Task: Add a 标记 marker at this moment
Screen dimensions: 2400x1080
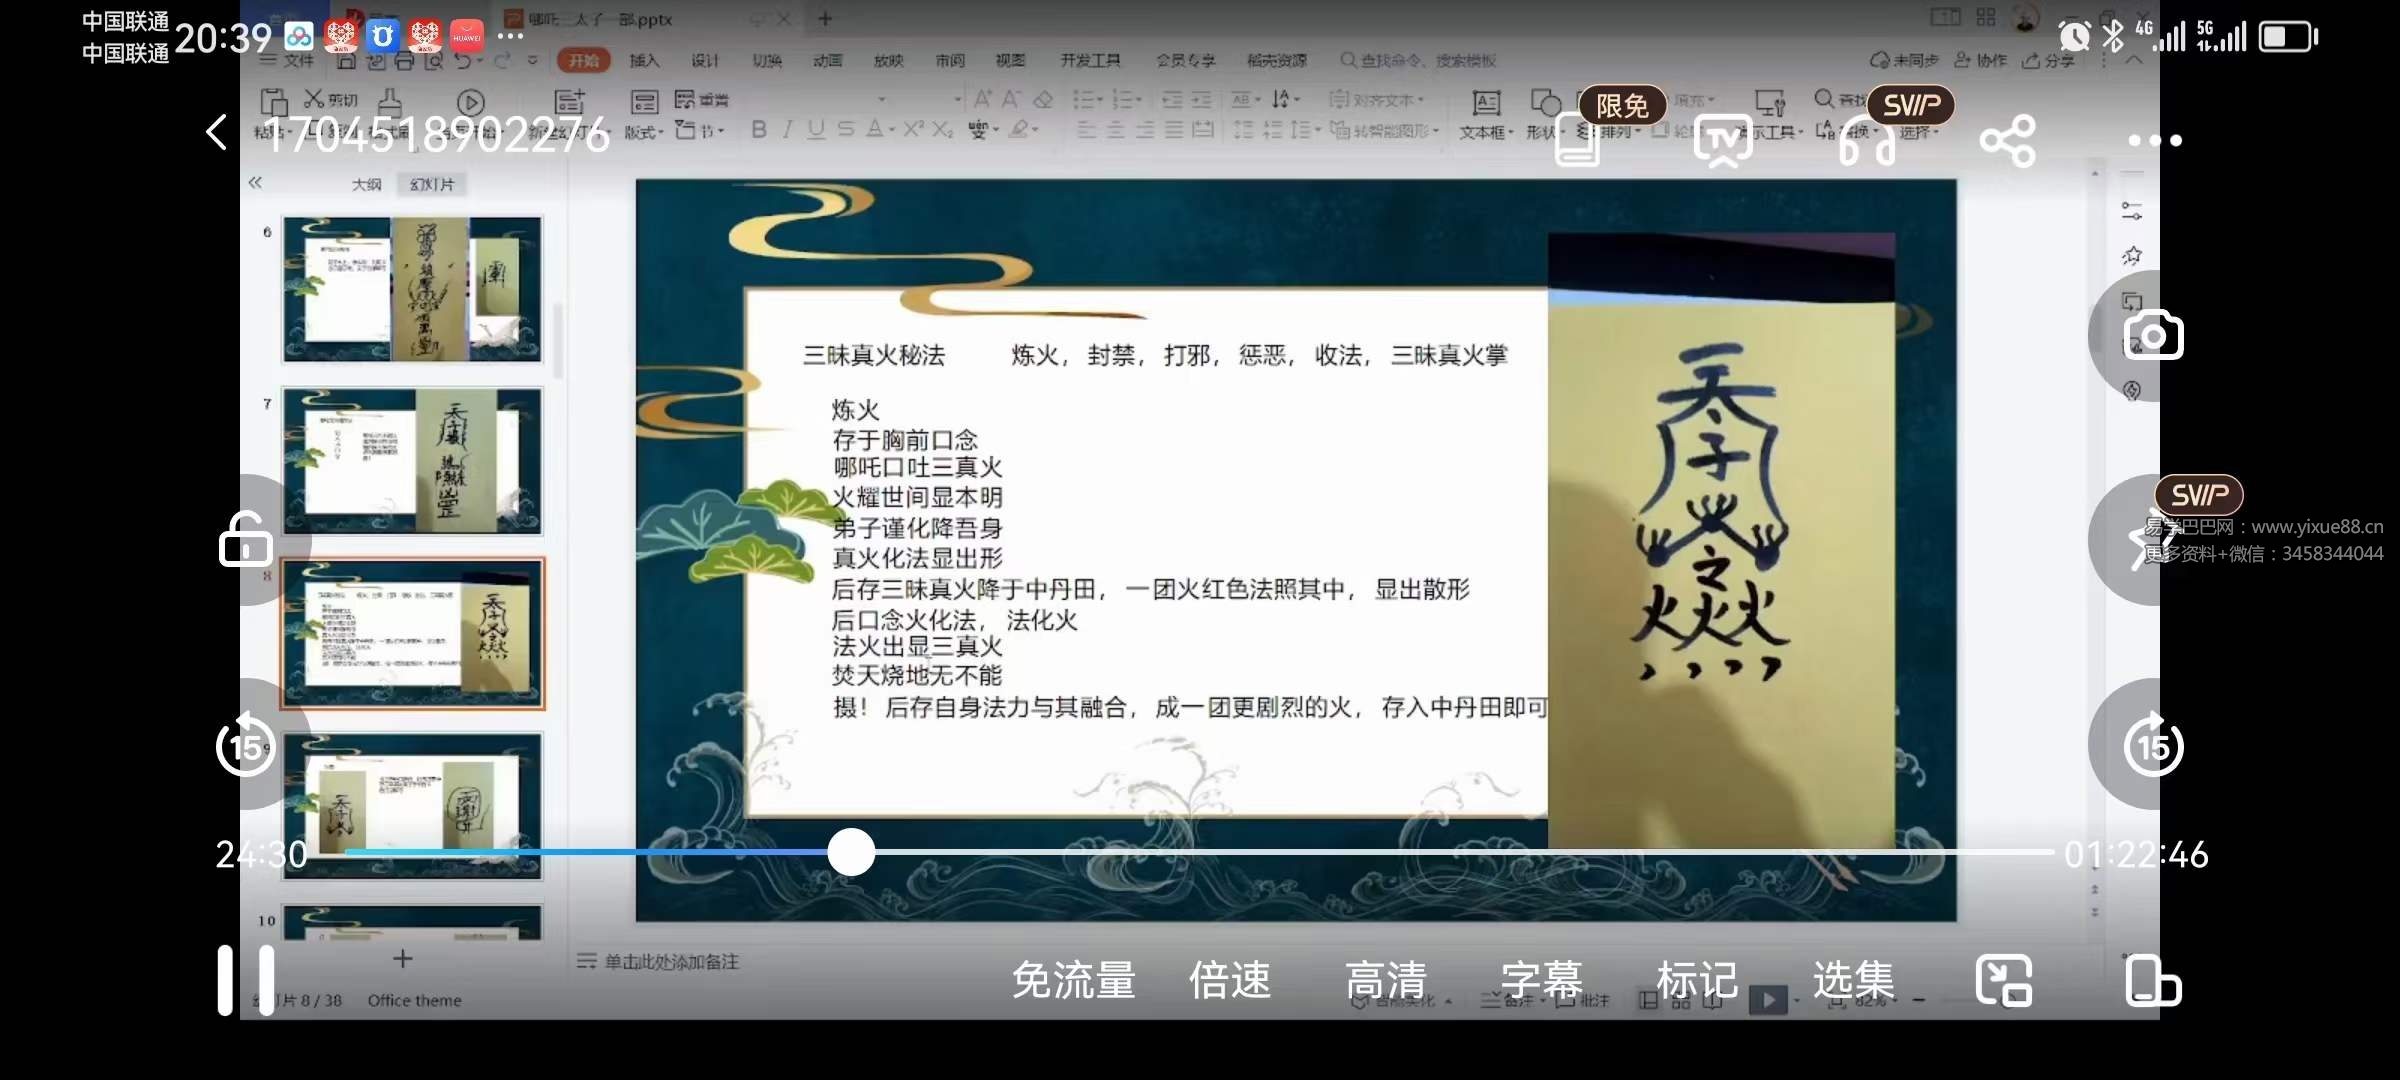Action: (x=1697, y=980)
